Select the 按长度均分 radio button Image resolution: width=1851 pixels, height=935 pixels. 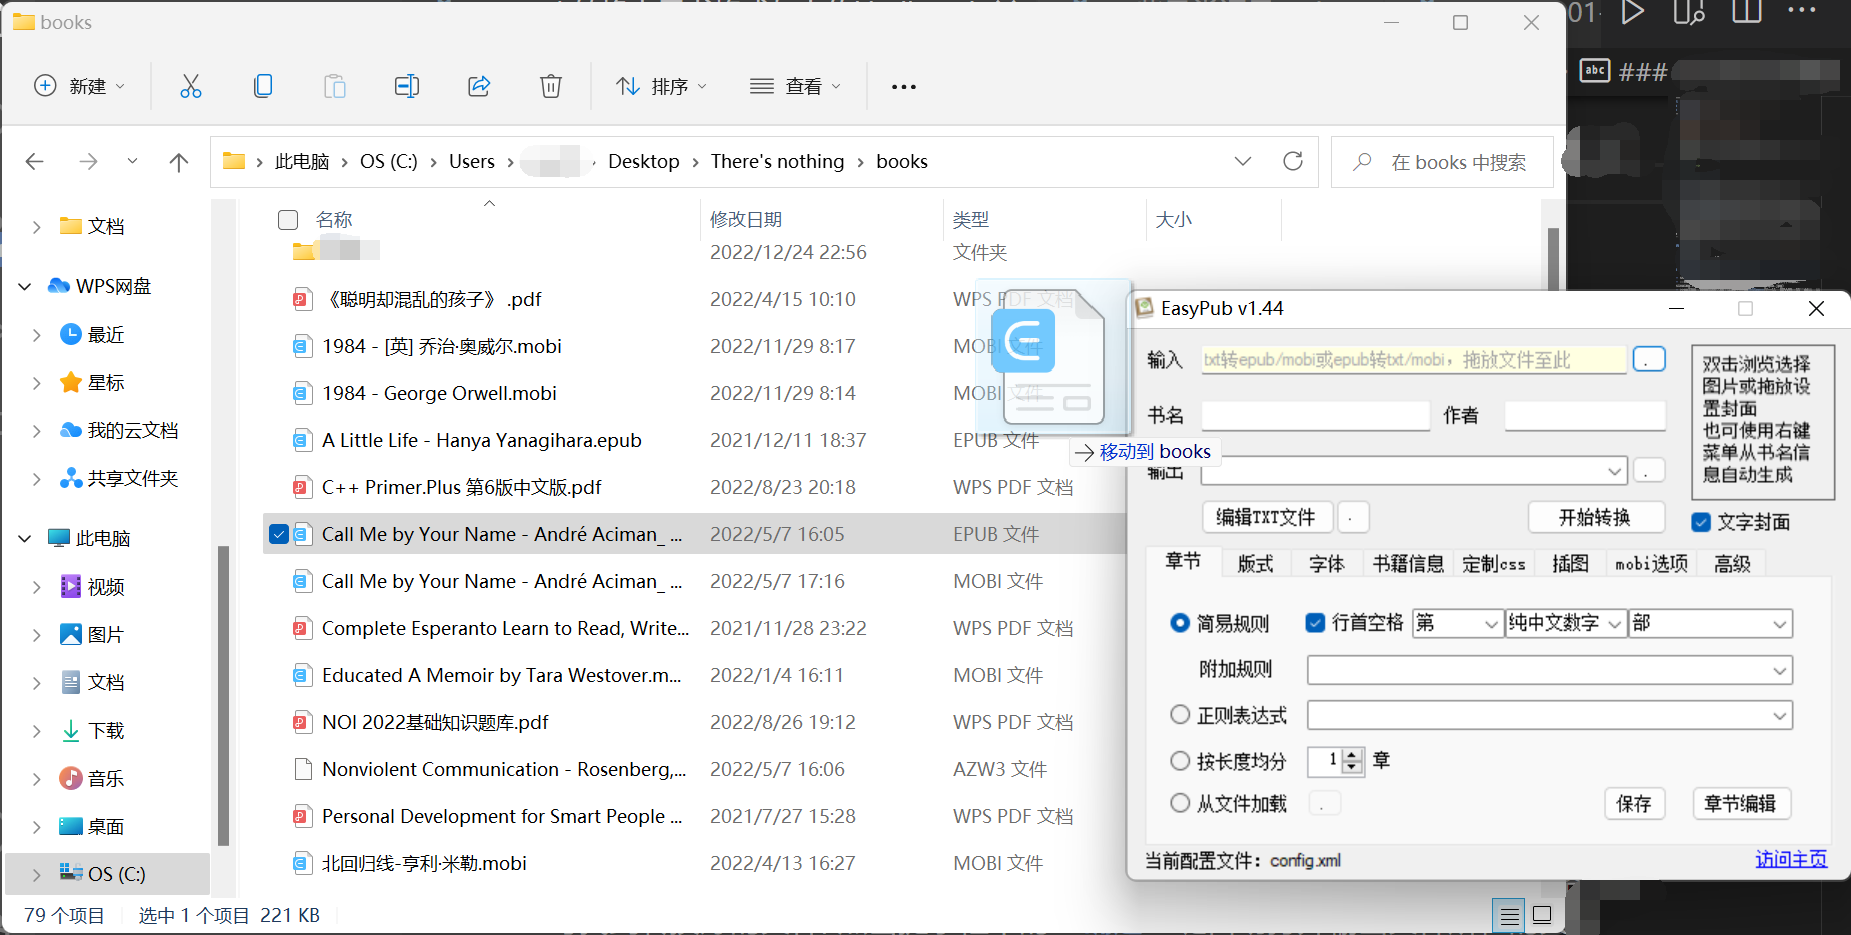tap(1180, 761)
